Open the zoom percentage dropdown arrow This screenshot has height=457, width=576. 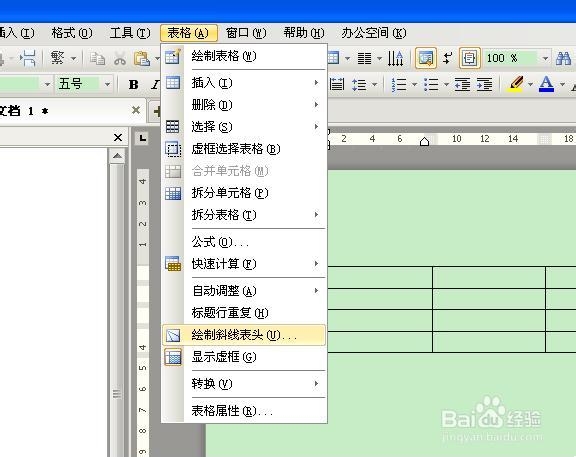546,58
